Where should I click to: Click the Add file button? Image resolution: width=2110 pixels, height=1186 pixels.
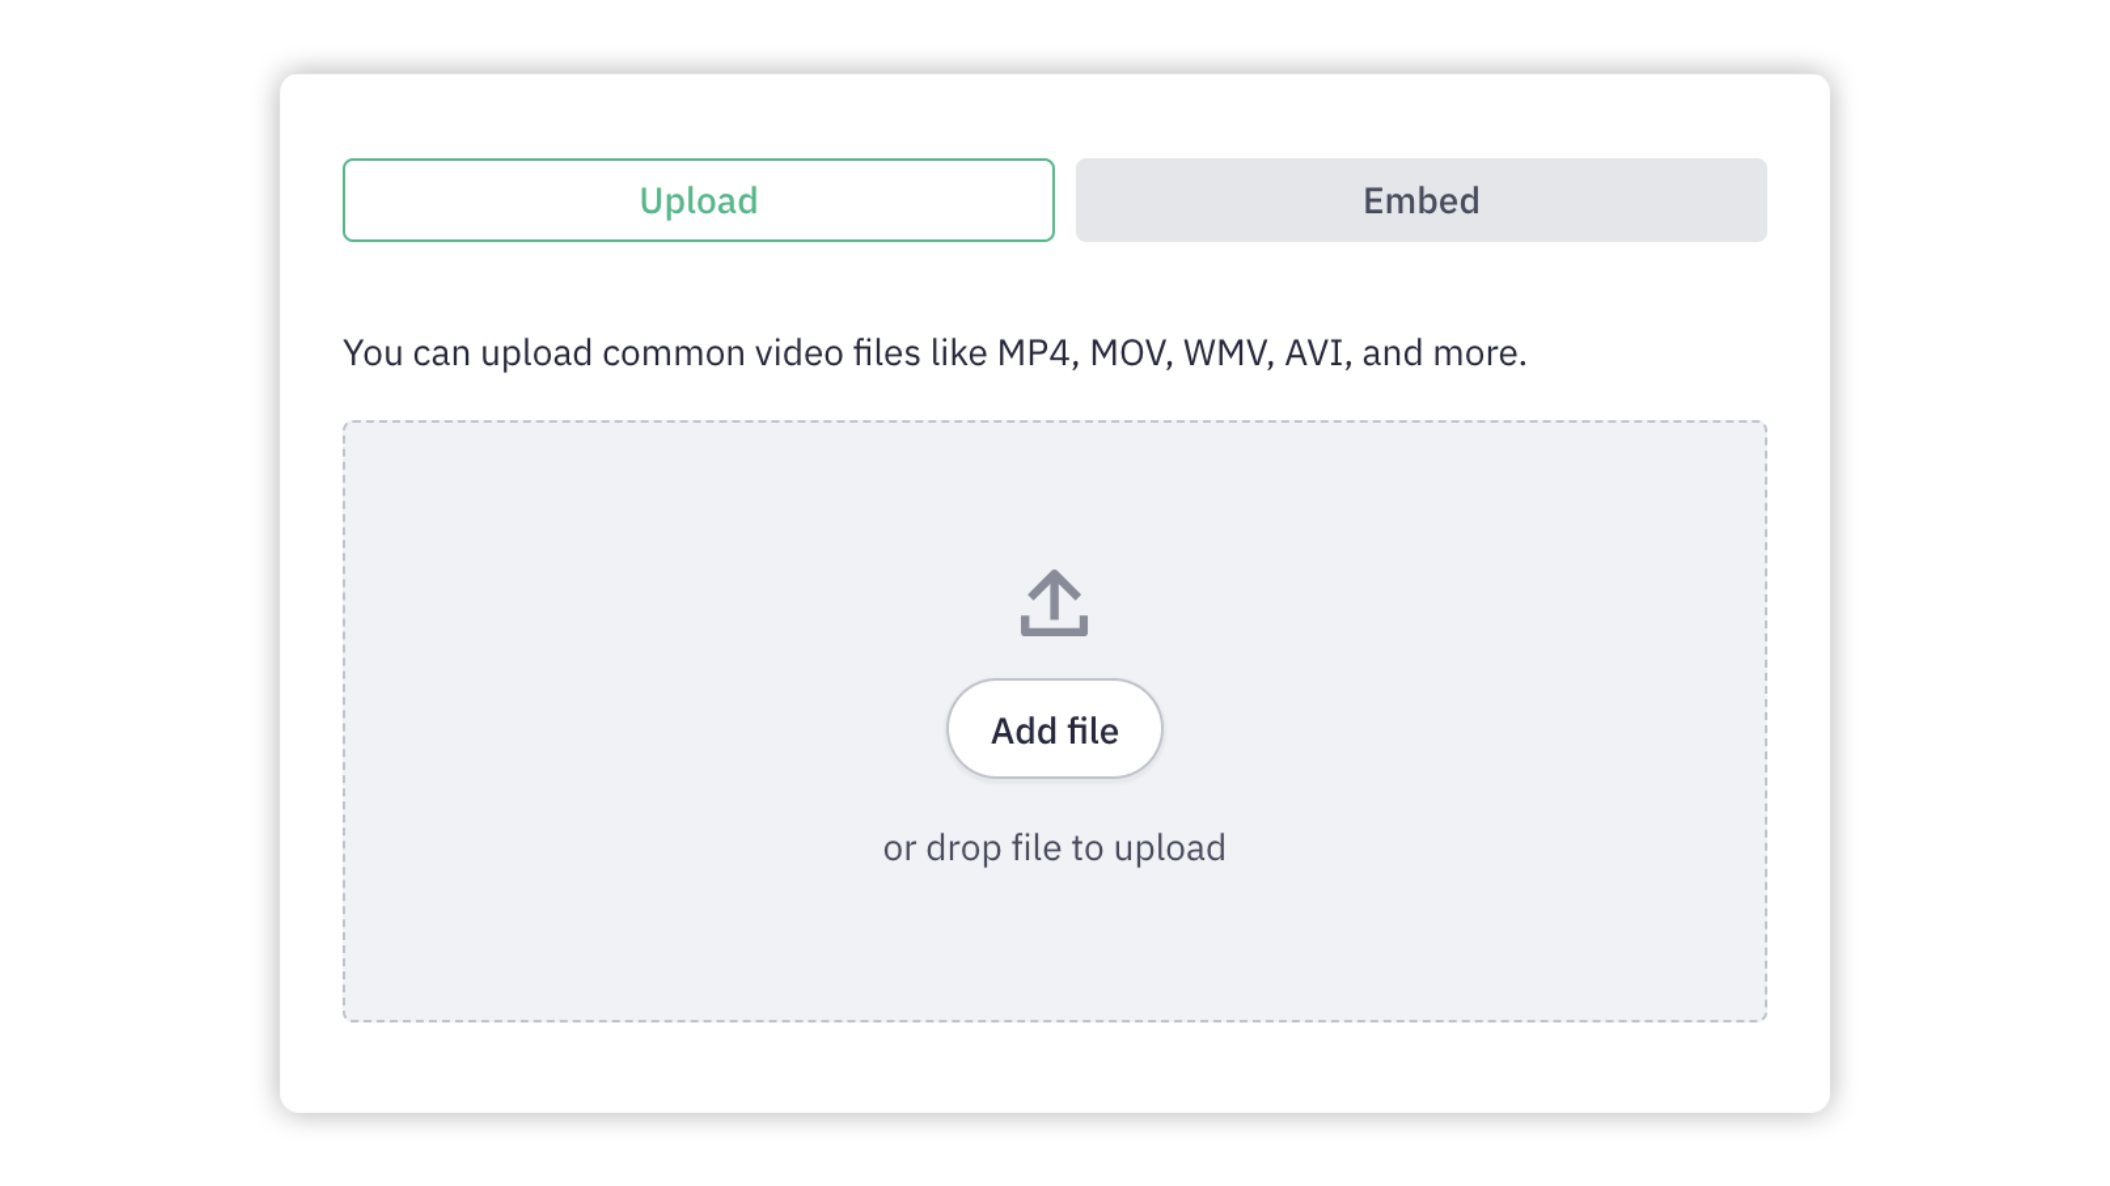point(1054,729)
